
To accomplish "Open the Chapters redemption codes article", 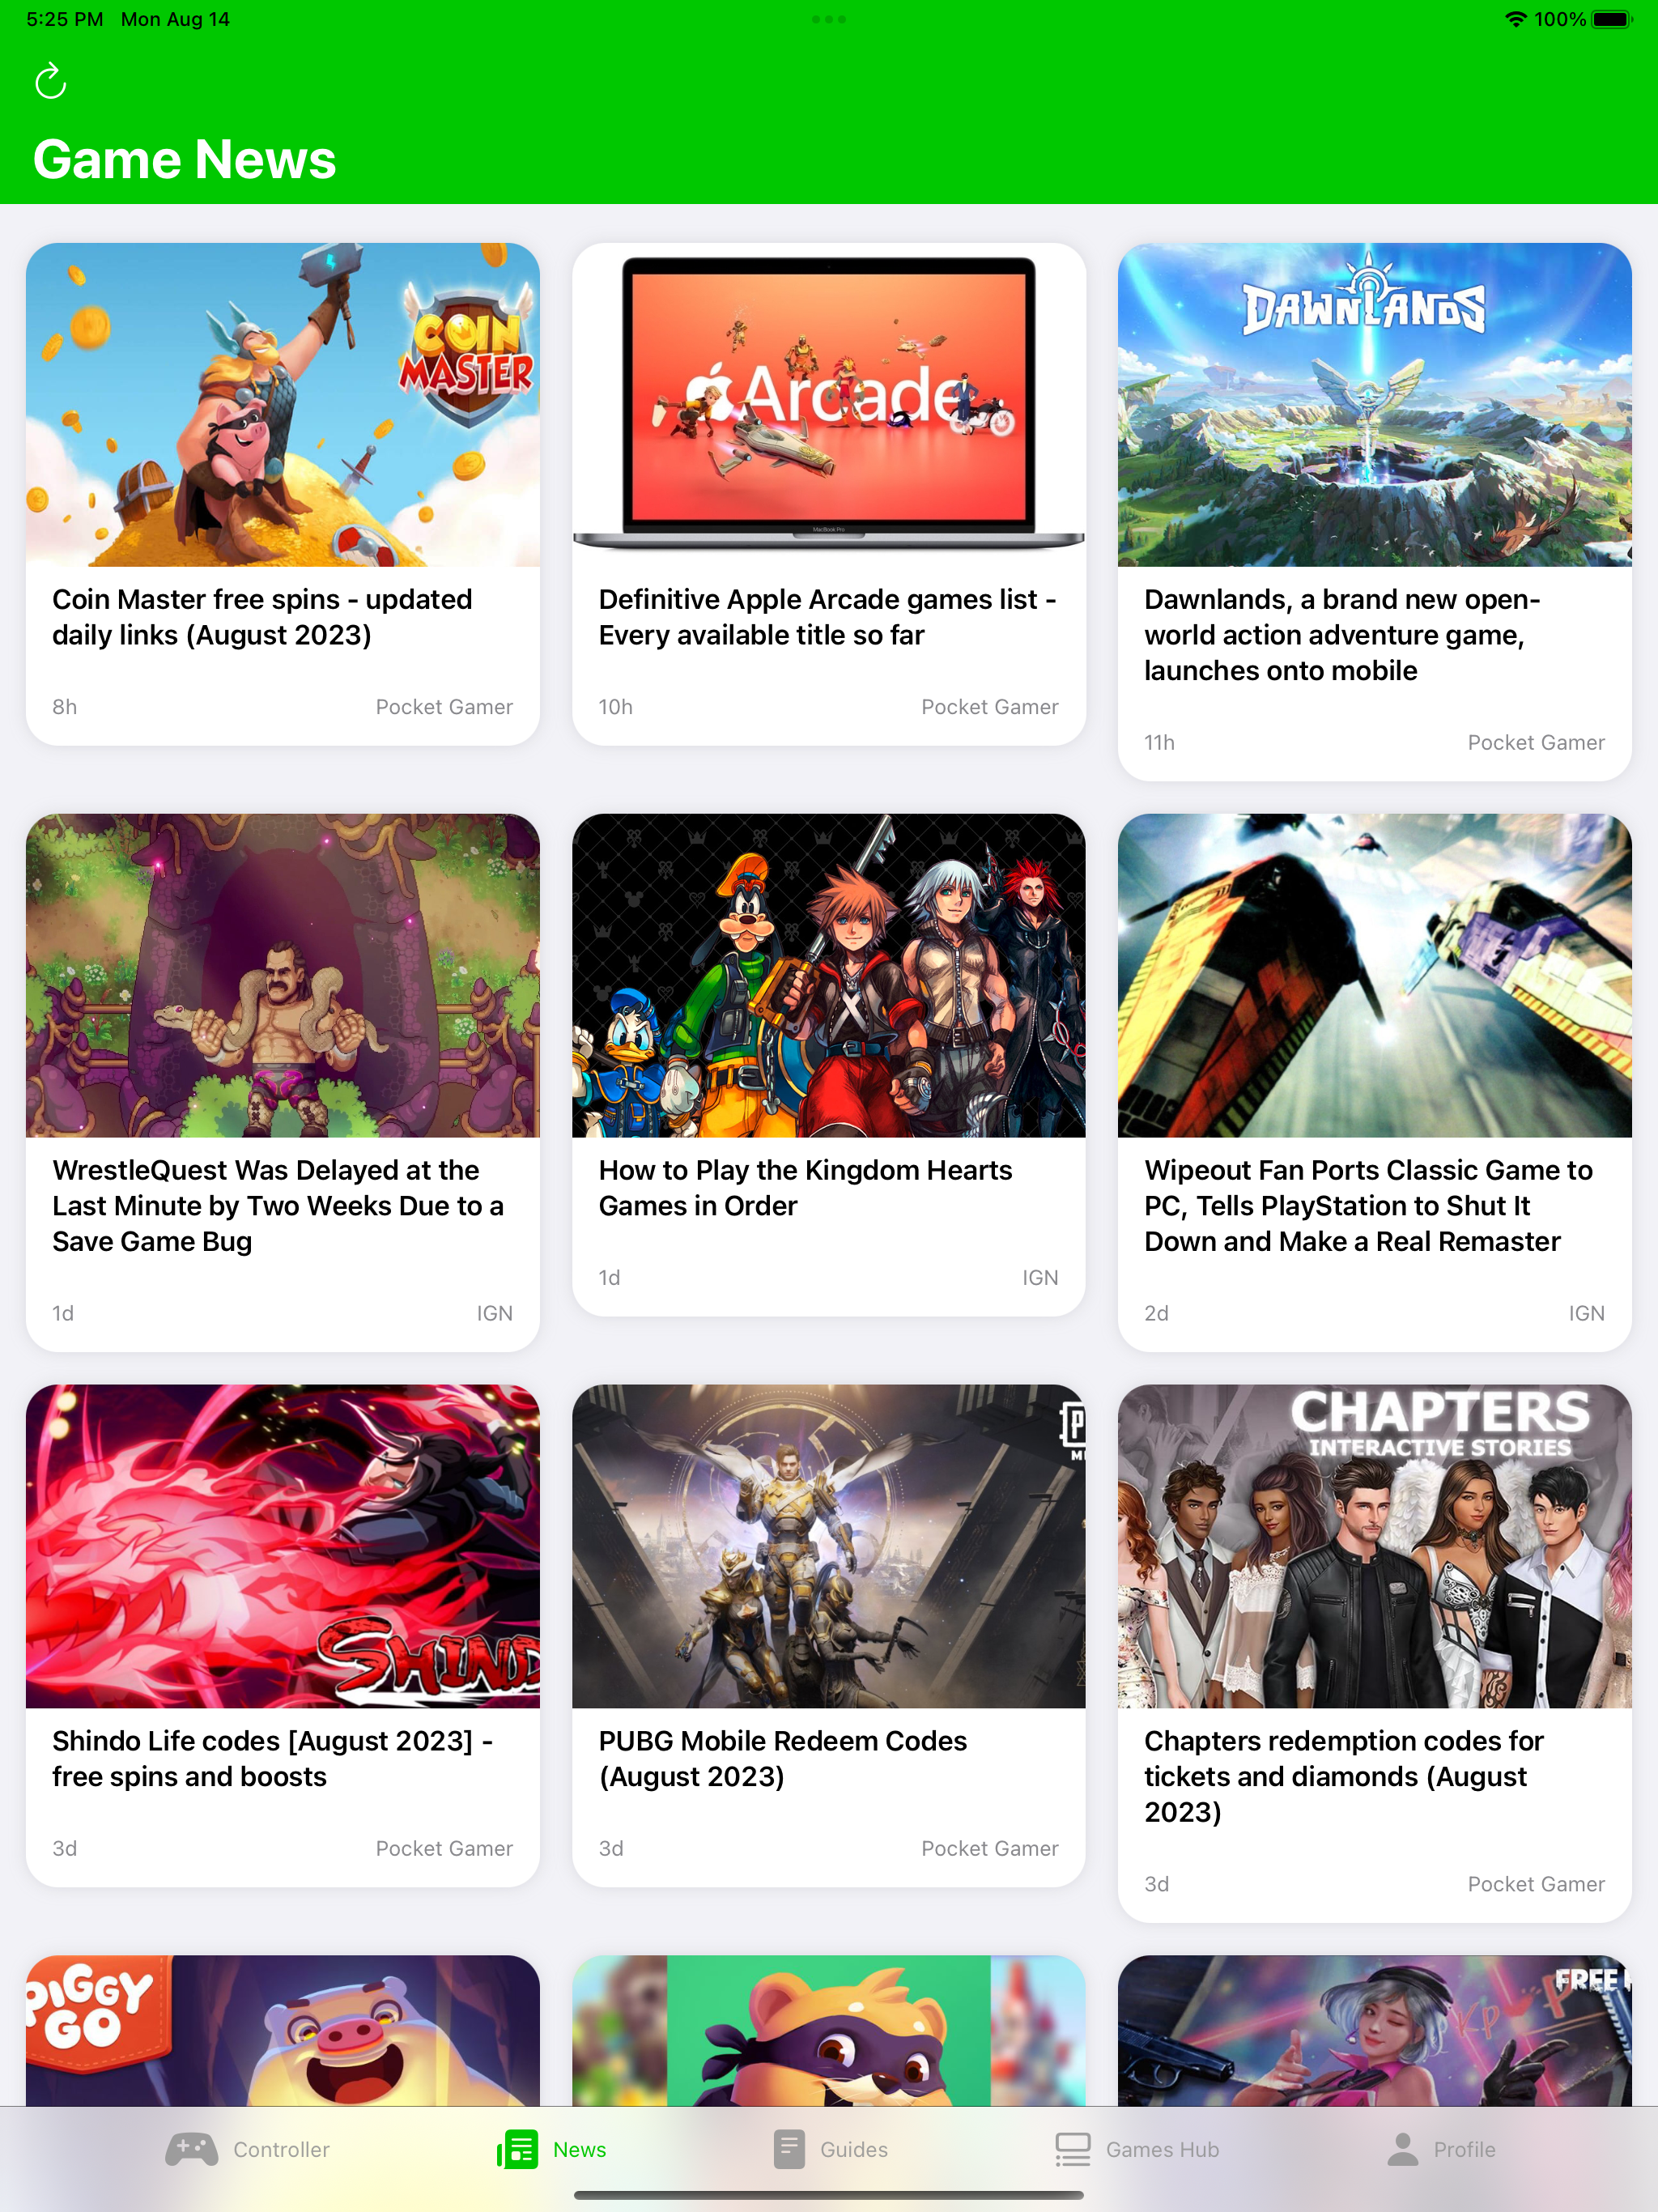I will click(x=1374, y=1653).
